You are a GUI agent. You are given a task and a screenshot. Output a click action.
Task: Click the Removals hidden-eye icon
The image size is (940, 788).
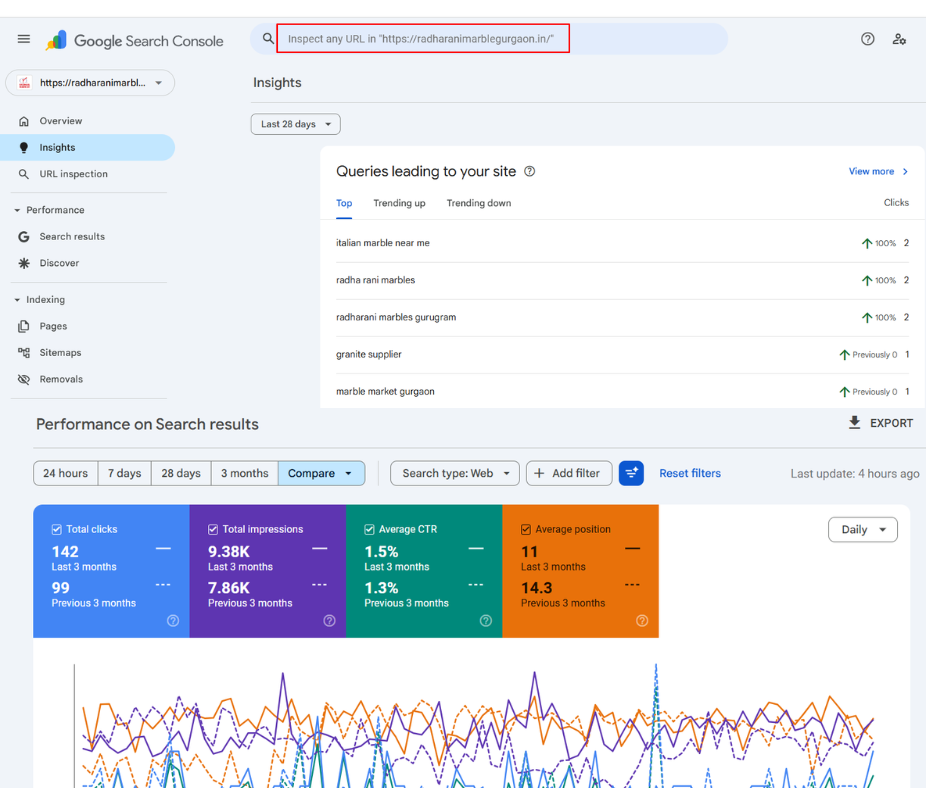click(x=24, y=379)
